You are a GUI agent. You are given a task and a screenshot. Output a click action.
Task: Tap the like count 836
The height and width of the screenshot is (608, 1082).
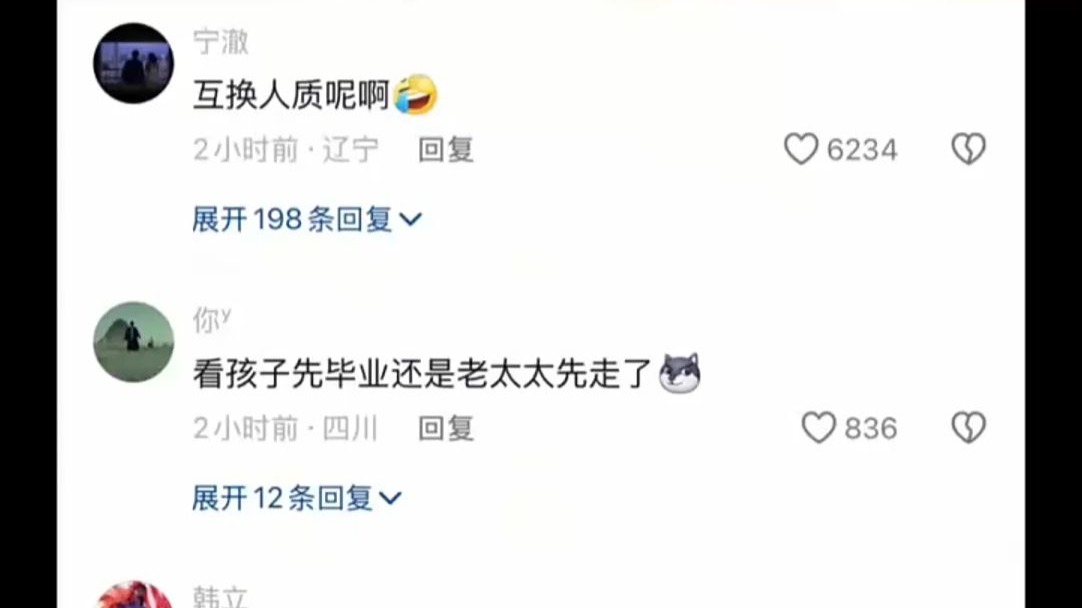[871, 429]
